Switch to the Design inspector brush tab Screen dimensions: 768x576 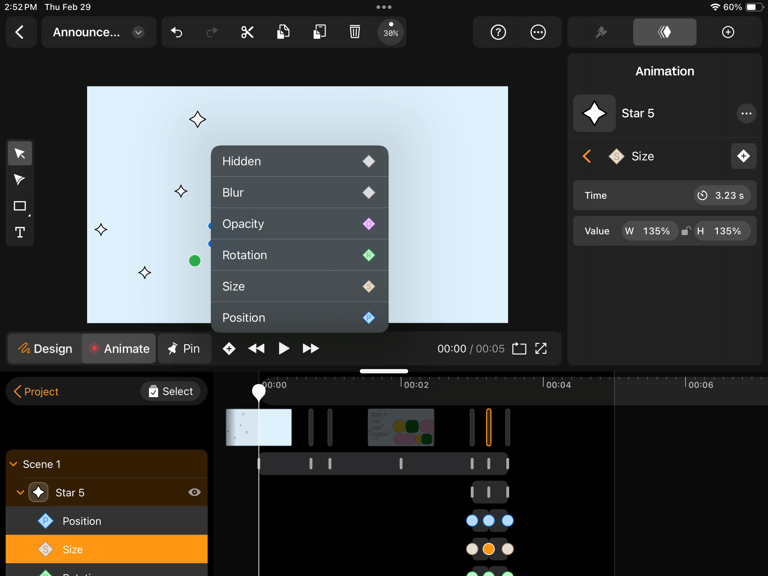click(x=601, y=32)
